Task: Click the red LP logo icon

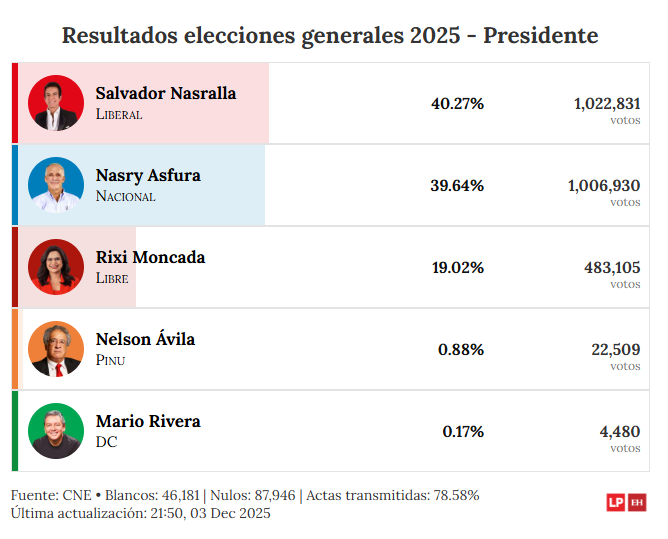Action: pyautogui.click(x=616, y=503)
